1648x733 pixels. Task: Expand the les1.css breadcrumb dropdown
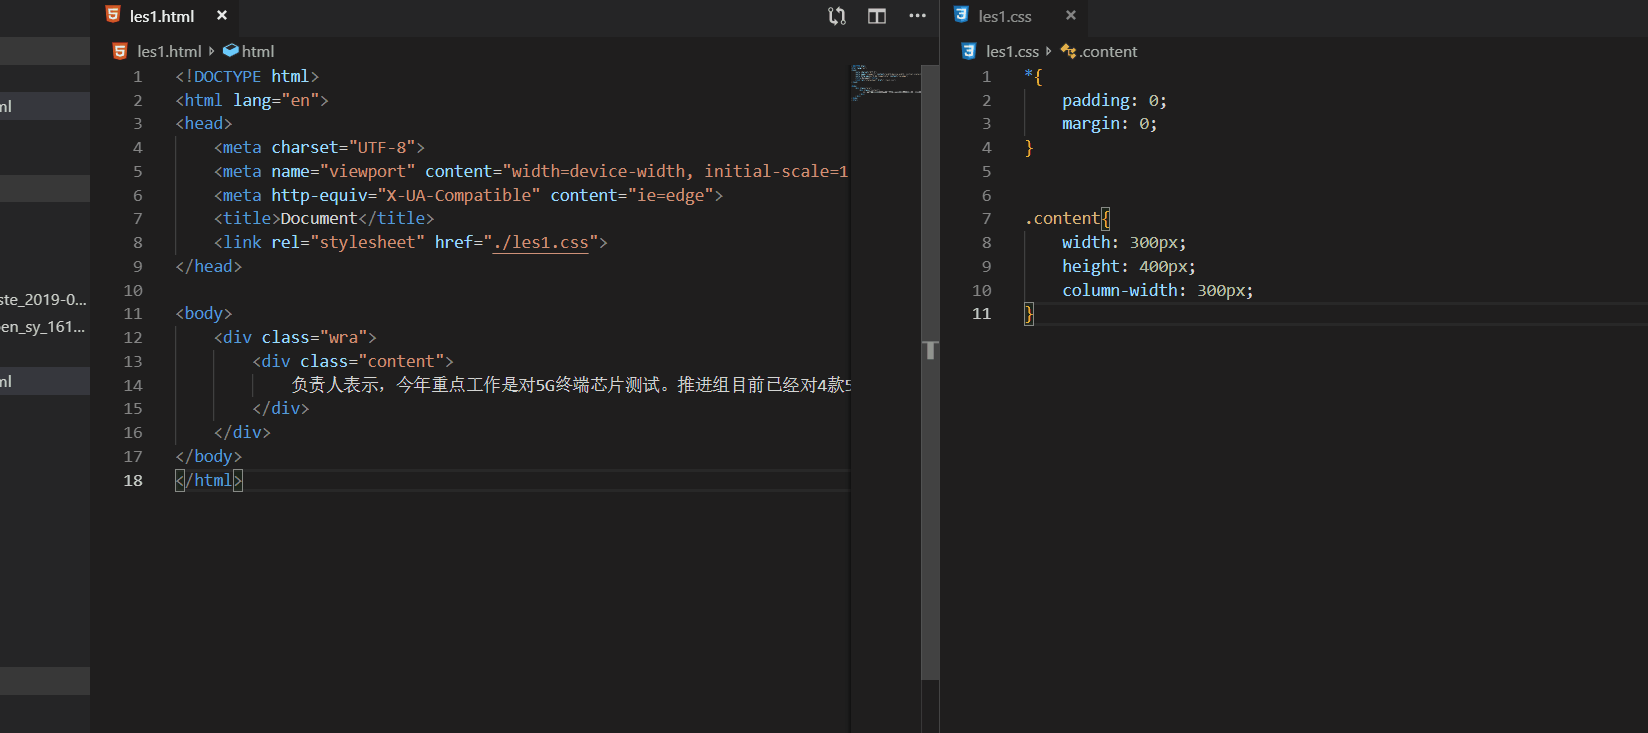[1012, 51]
